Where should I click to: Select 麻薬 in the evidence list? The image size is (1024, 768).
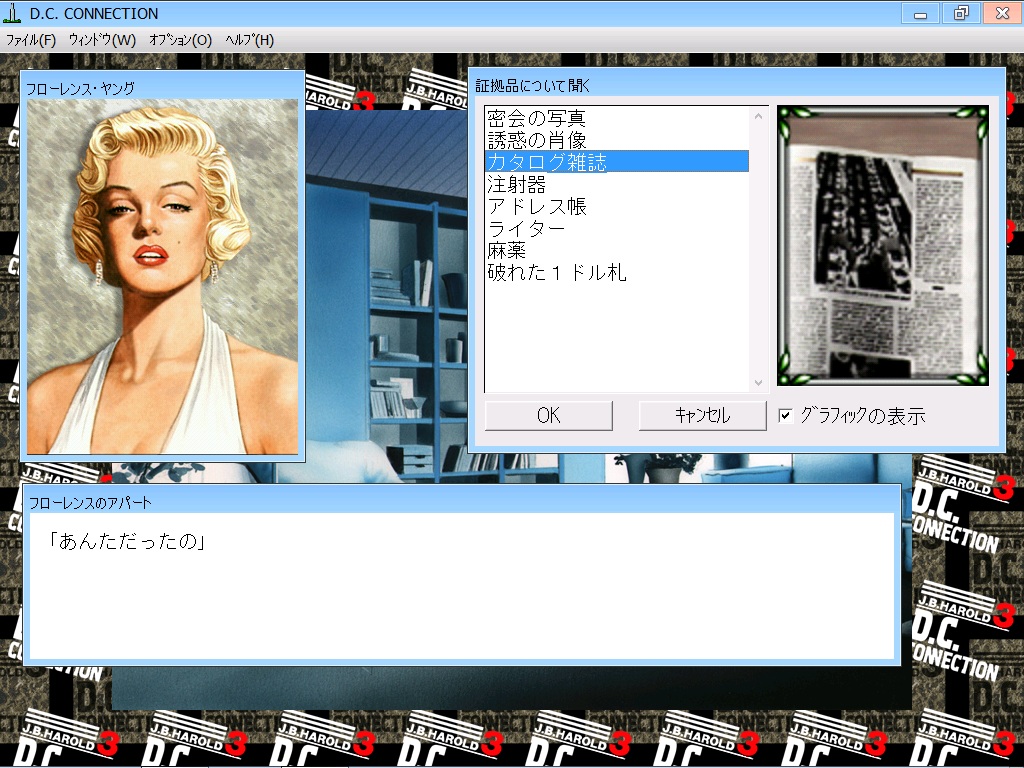coord(616,250)
